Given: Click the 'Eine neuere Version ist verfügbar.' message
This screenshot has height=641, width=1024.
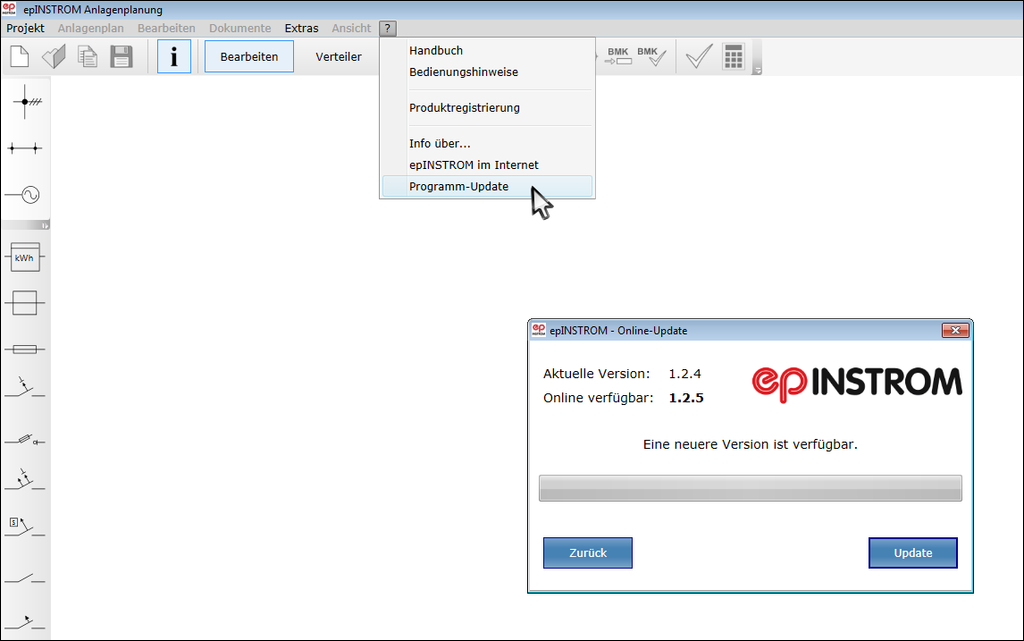Looking at the screenshot, I should [750, 445].
